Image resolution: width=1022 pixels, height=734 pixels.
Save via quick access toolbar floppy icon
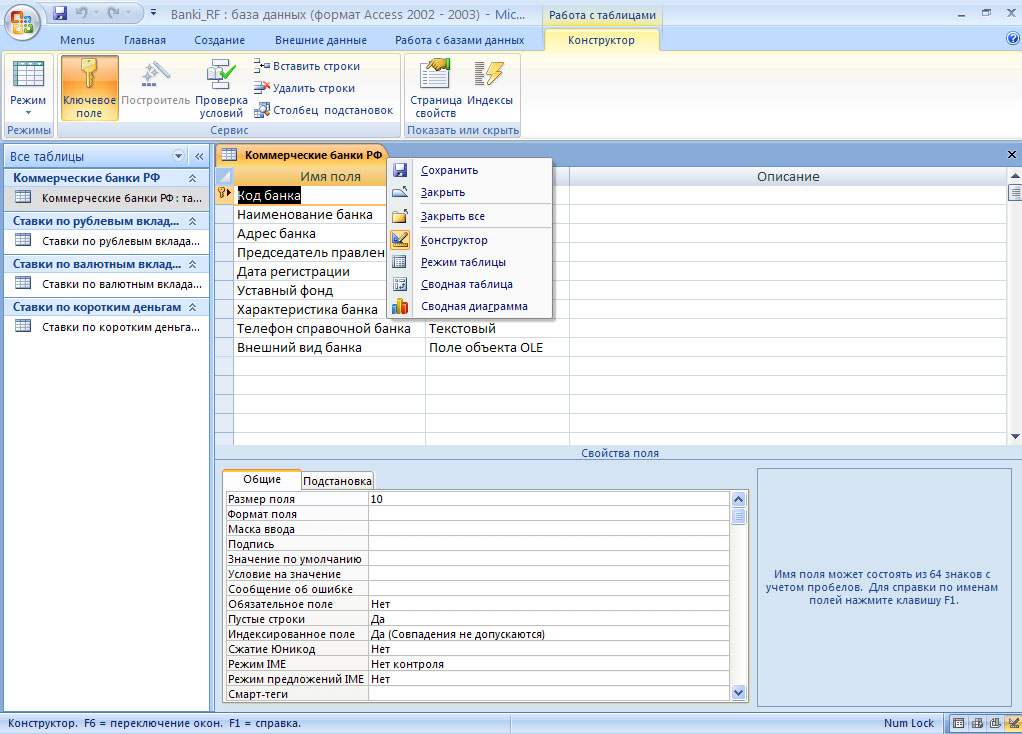coord(60,12)
